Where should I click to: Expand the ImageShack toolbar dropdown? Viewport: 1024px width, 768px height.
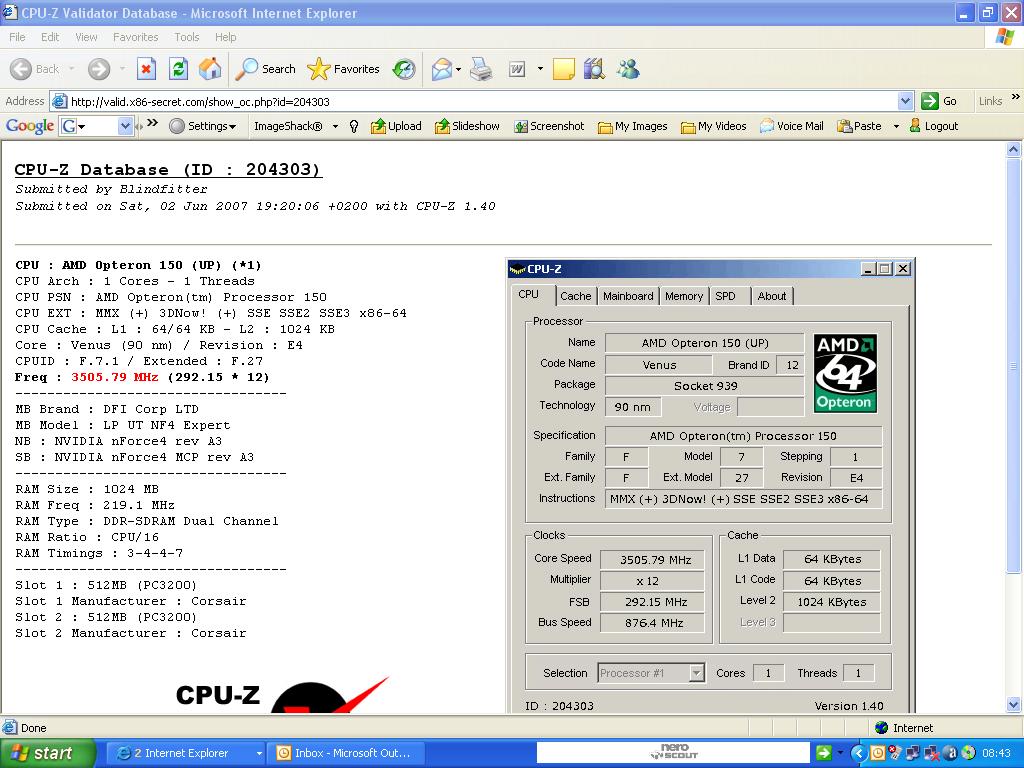(x=336, y=126)
